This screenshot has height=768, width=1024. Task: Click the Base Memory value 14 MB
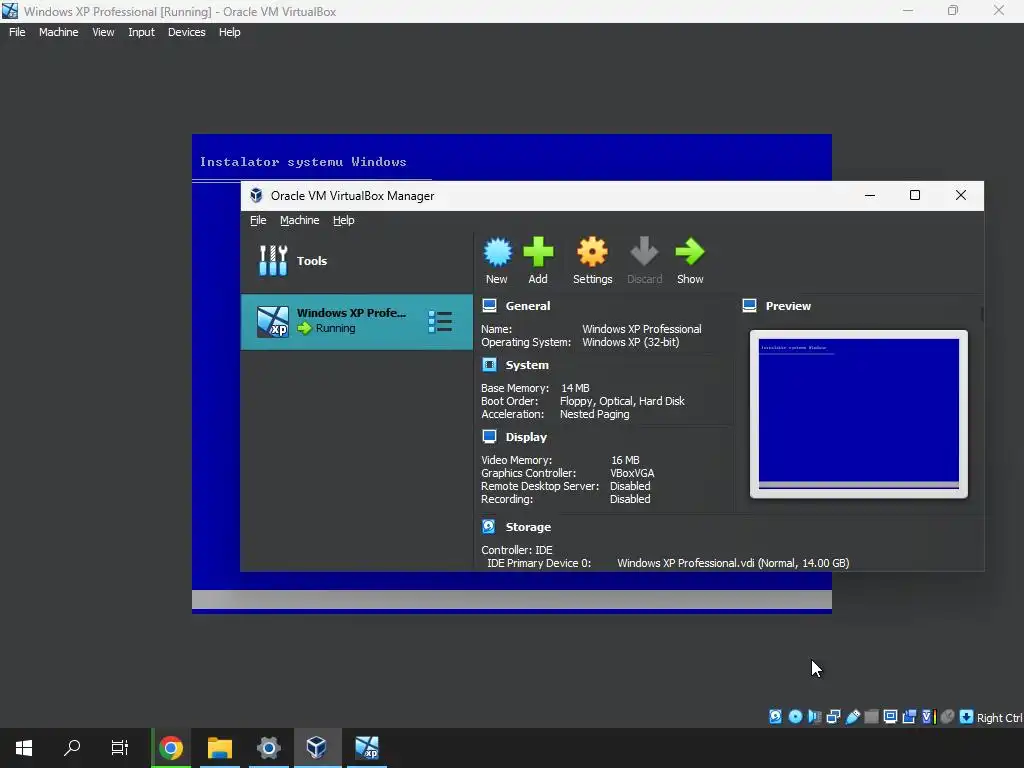coord(575,388)
